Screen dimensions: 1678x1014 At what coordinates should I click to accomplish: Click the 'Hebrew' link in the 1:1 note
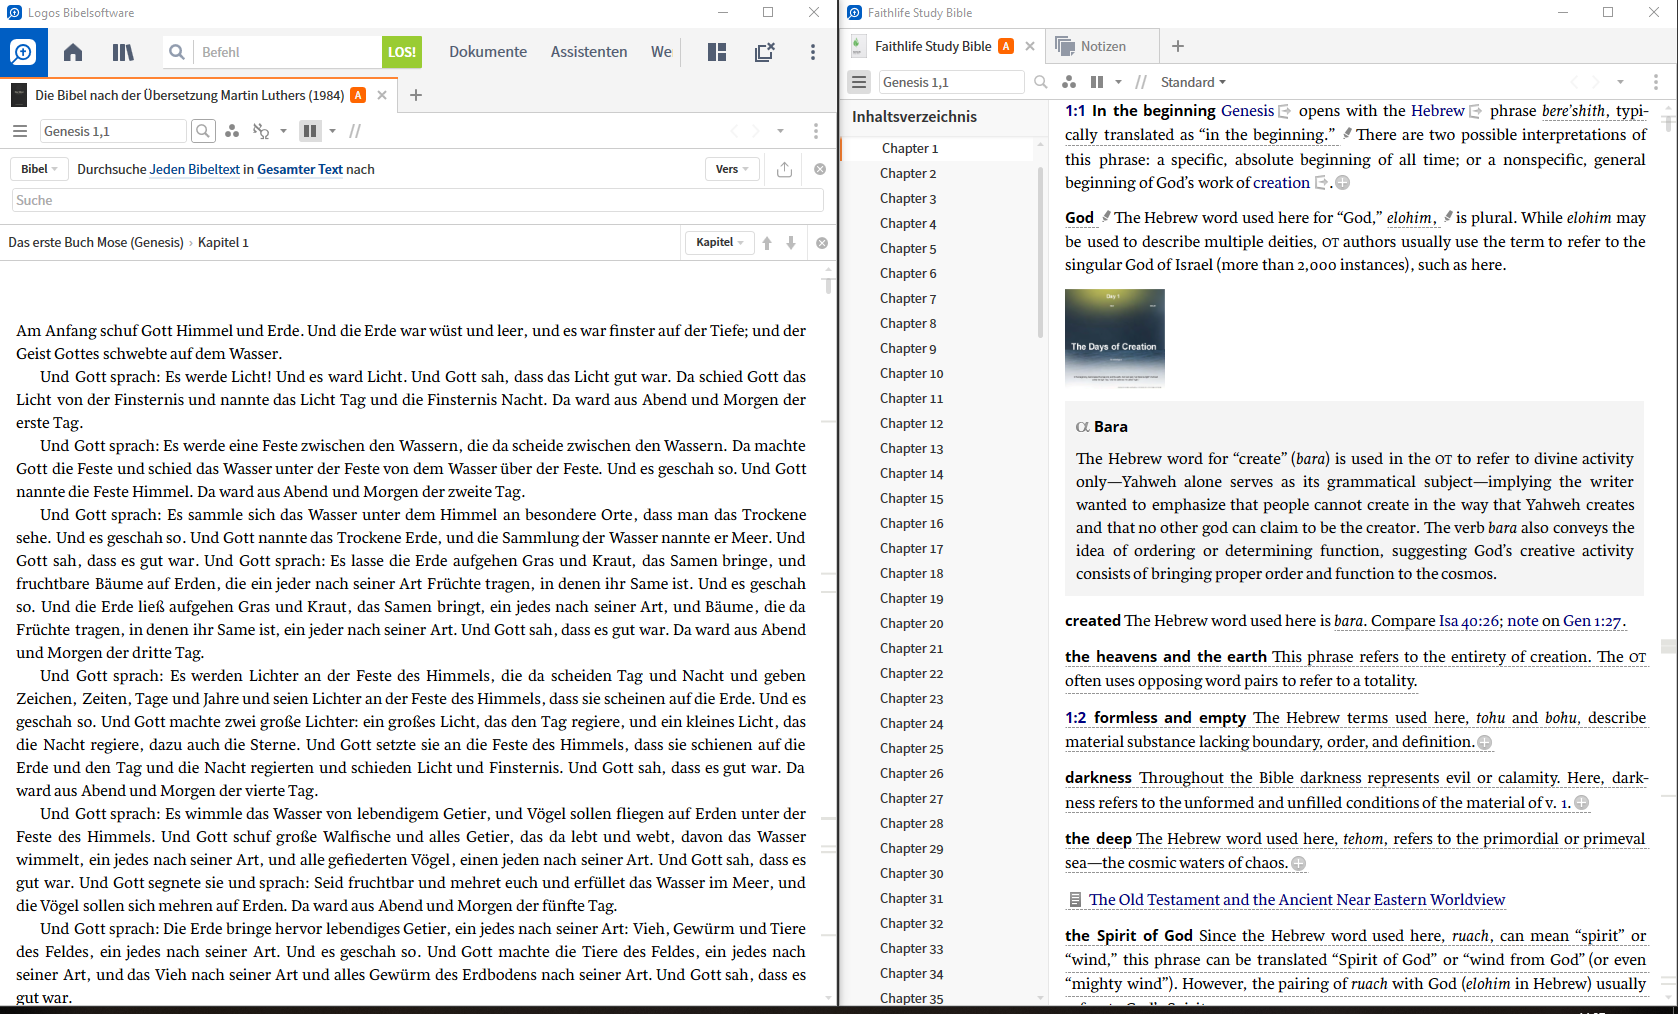tap(1437, 111)
